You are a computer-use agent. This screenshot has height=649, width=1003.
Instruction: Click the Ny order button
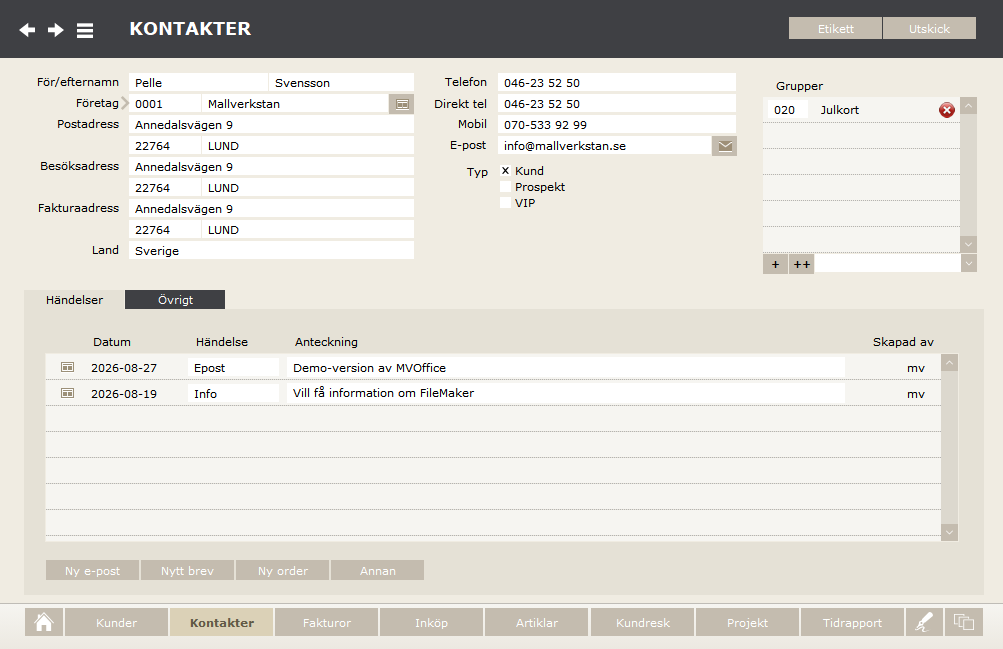(283, 570)
